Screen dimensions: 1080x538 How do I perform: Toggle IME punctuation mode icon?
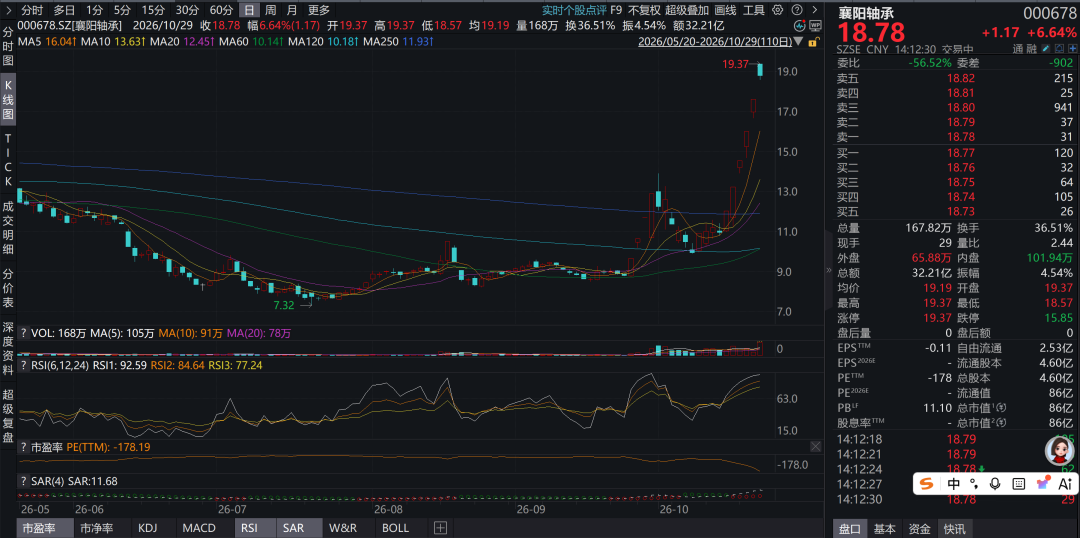[973, 484]
